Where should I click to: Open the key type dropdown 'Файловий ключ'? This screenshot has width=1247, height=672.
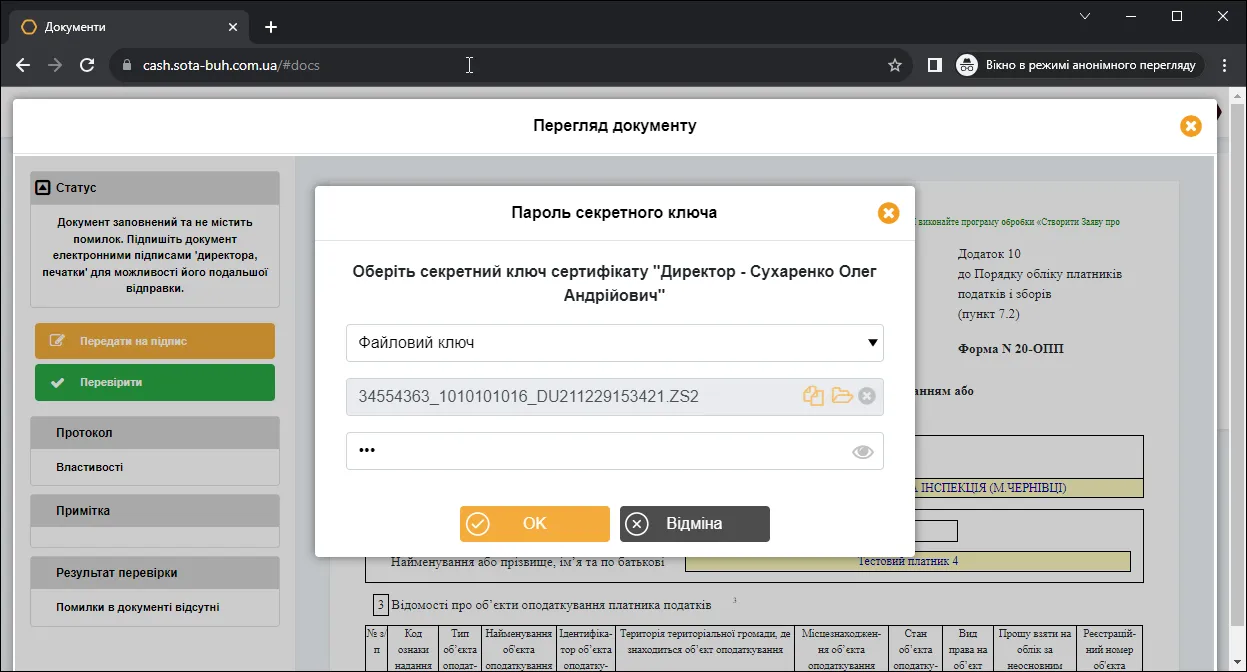click(615, 342)
